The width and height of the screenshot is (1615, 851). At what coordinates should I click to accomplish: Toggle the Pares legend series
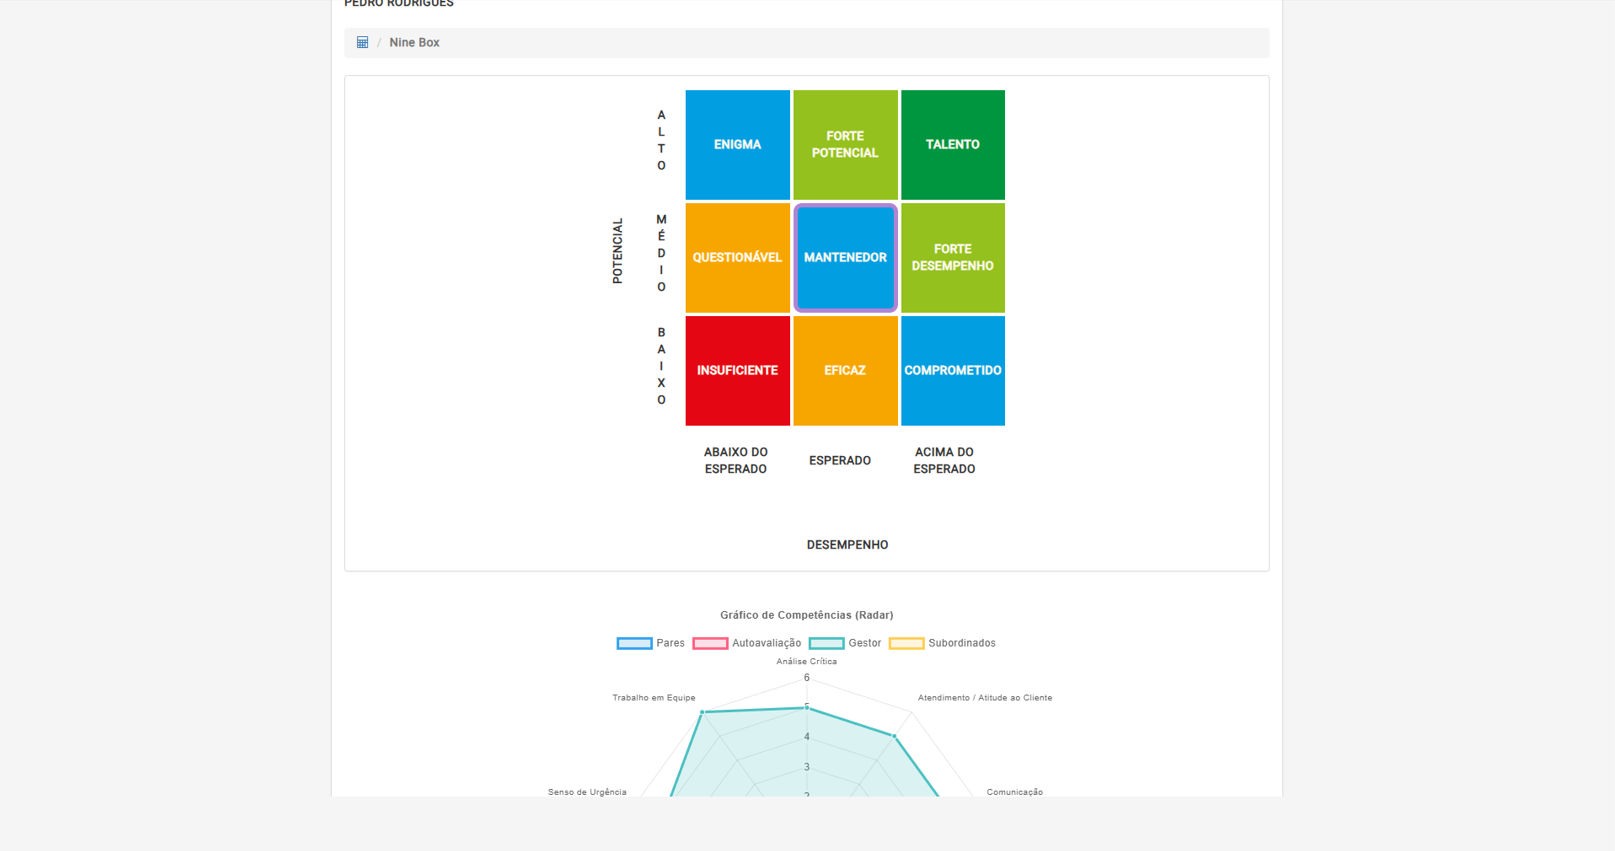[x=670, y=643]
